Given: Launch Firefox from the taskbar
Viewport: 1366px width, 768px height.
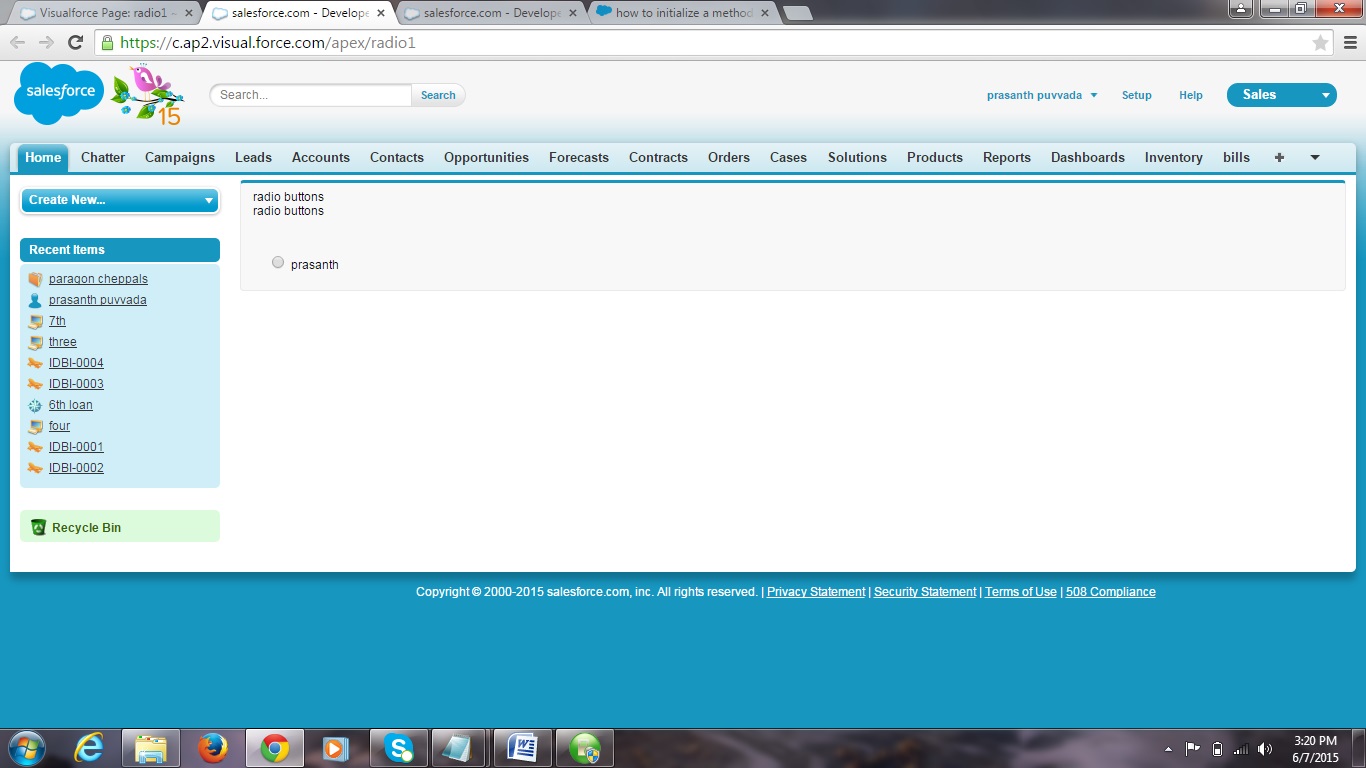Looking at the screenshot, I should point(213,748).
